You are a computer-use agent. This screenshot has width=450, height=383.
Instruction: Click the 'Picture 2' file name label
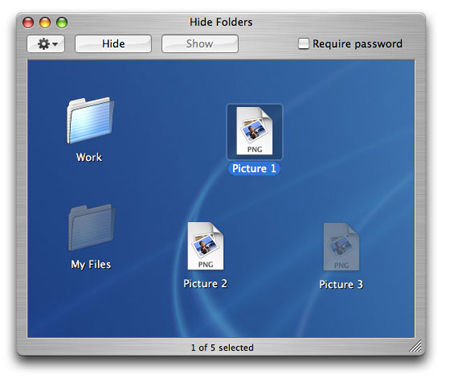pyautogui.click(x=205, y=284)
